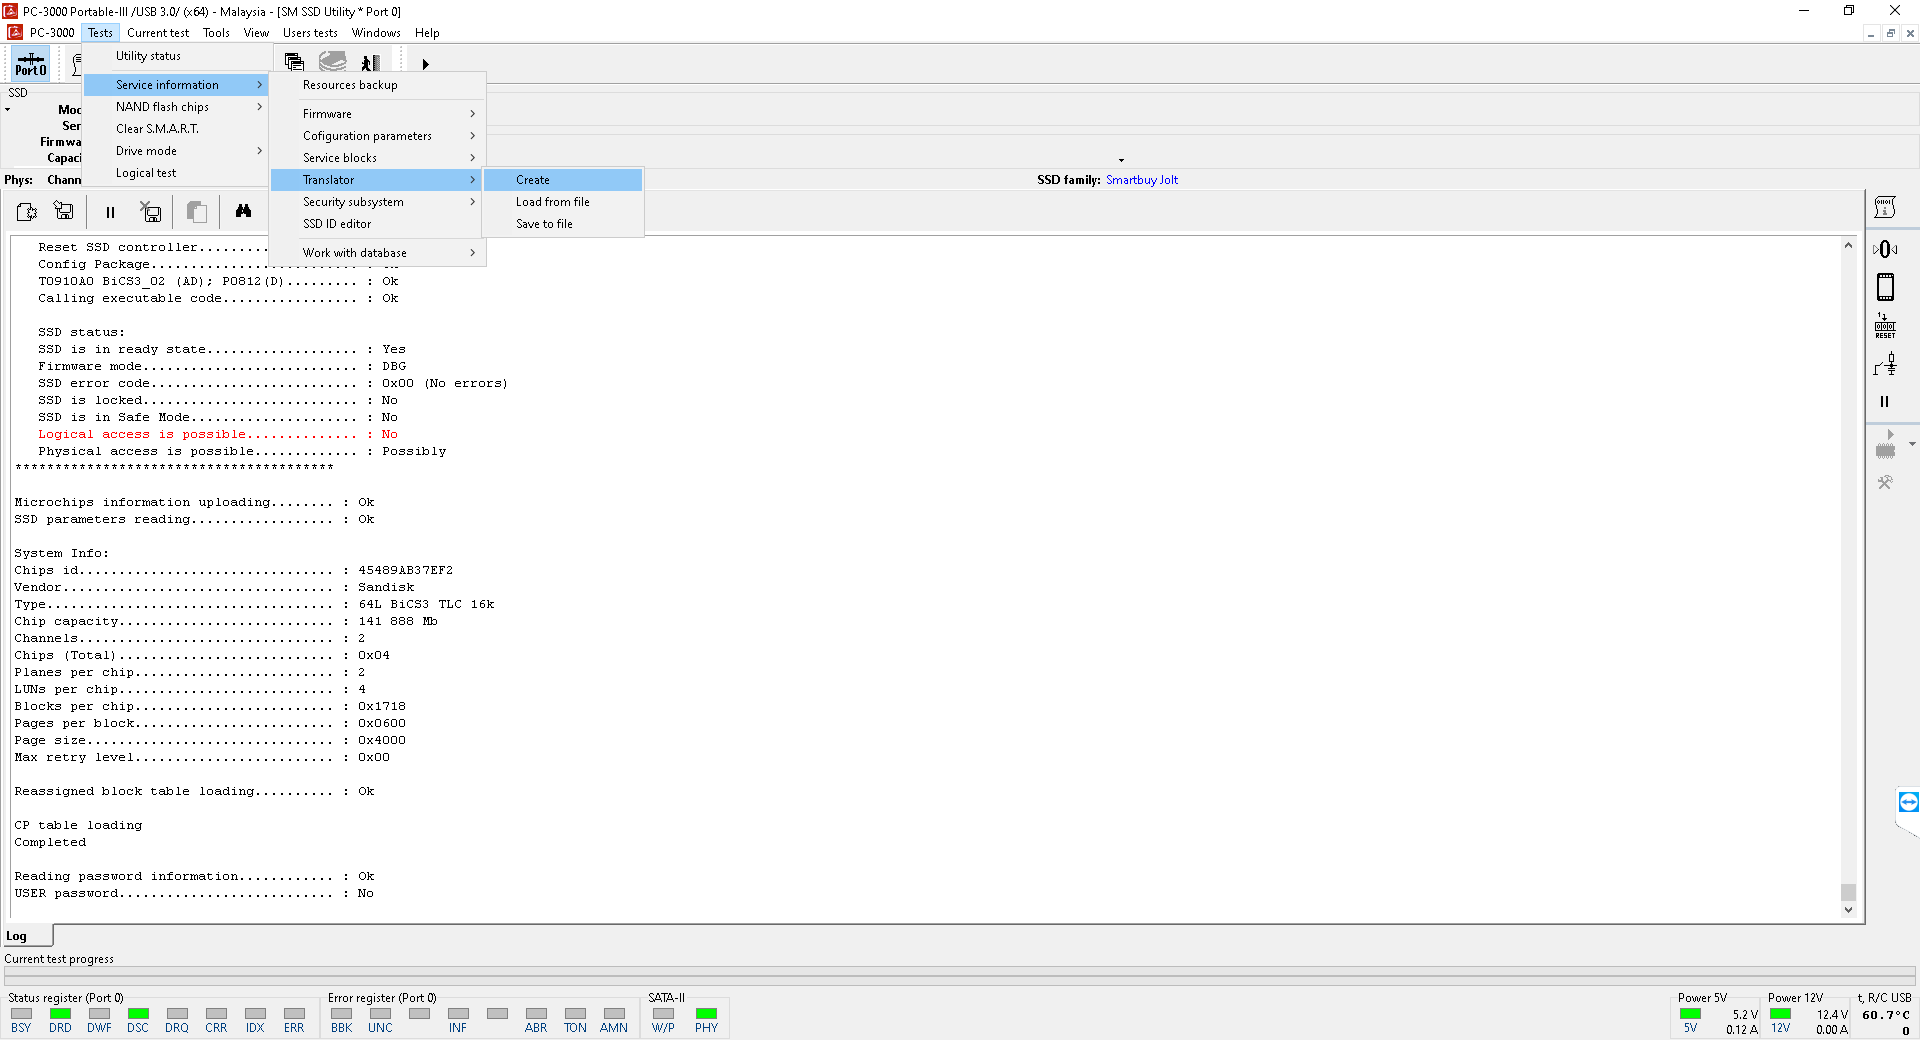Click the power switch circuit icon on right
This screenshot has height=1040, width=1920.
(1885, 365)
